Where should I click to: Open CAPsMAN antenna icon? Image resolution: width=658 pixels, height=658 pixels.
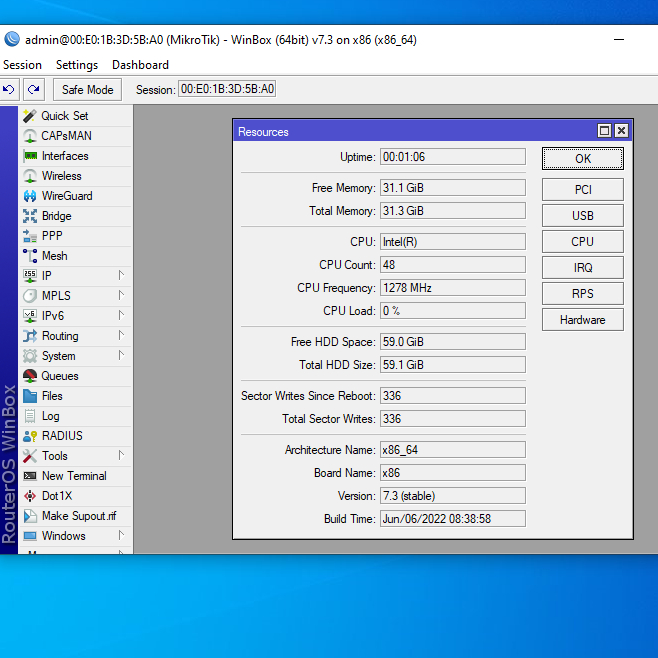pos(30,136)
